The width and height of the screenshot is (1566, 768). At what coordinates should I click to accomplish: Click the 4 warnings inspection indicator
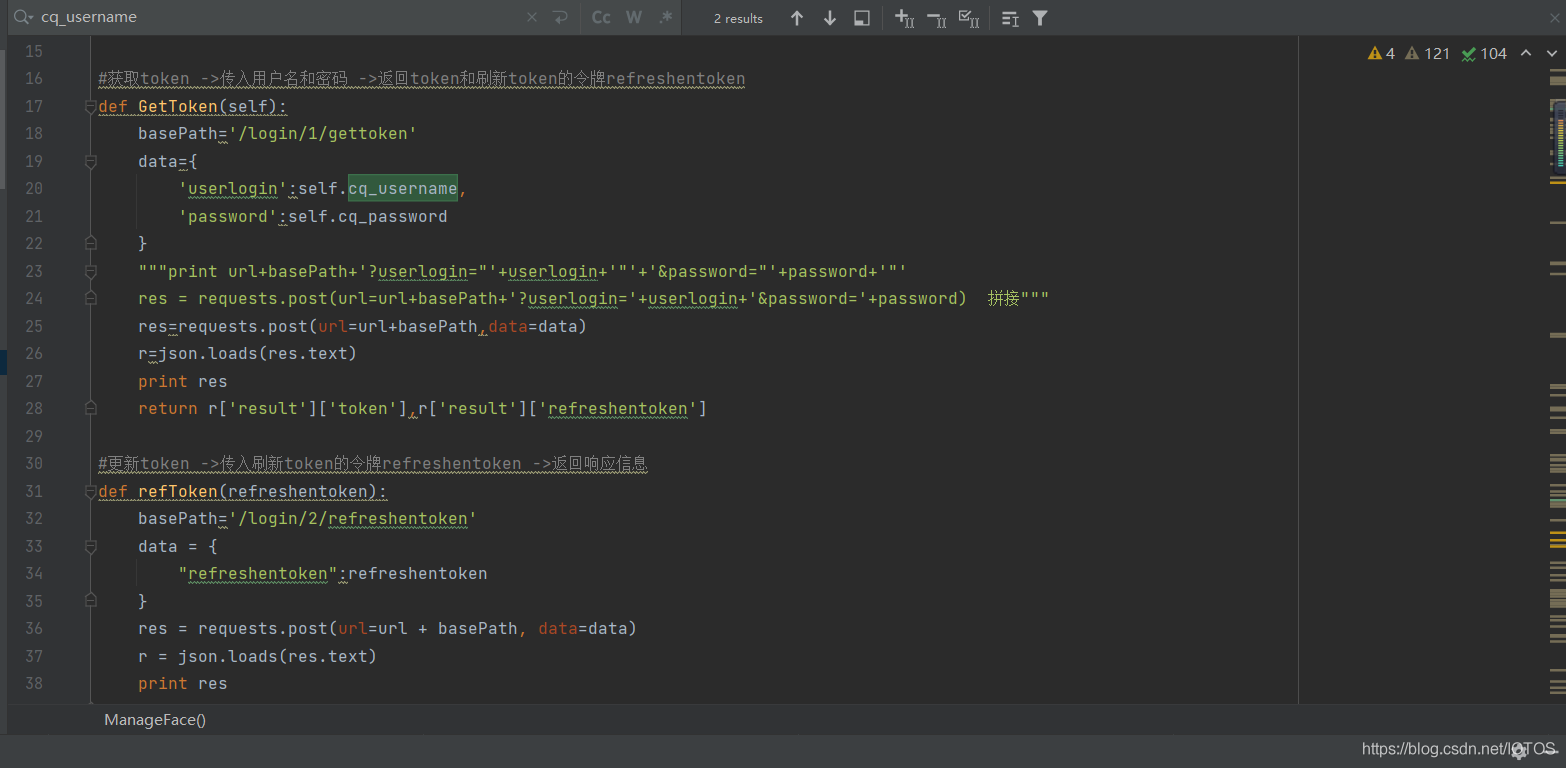coord(1381,54)
